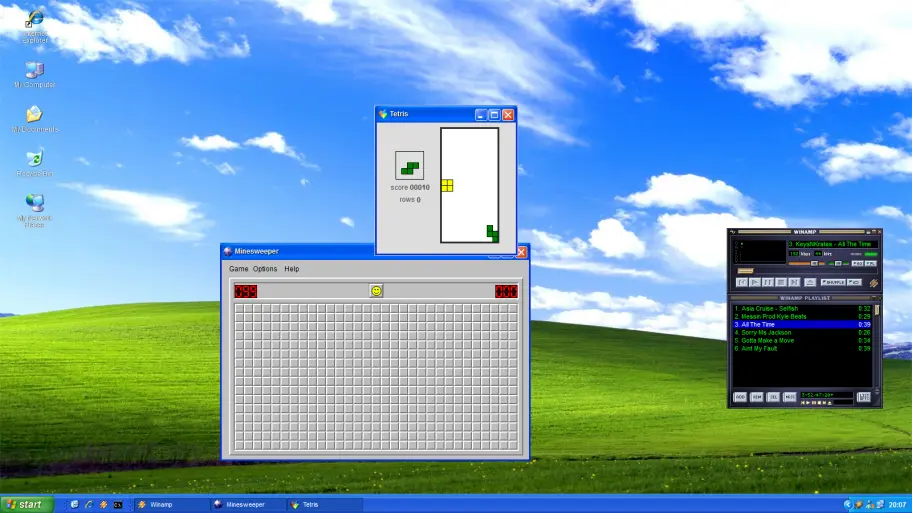This screenshot has width=912, height=513.
Task: Open the Winamp playlist REM menu
Action: click(757, 397)
